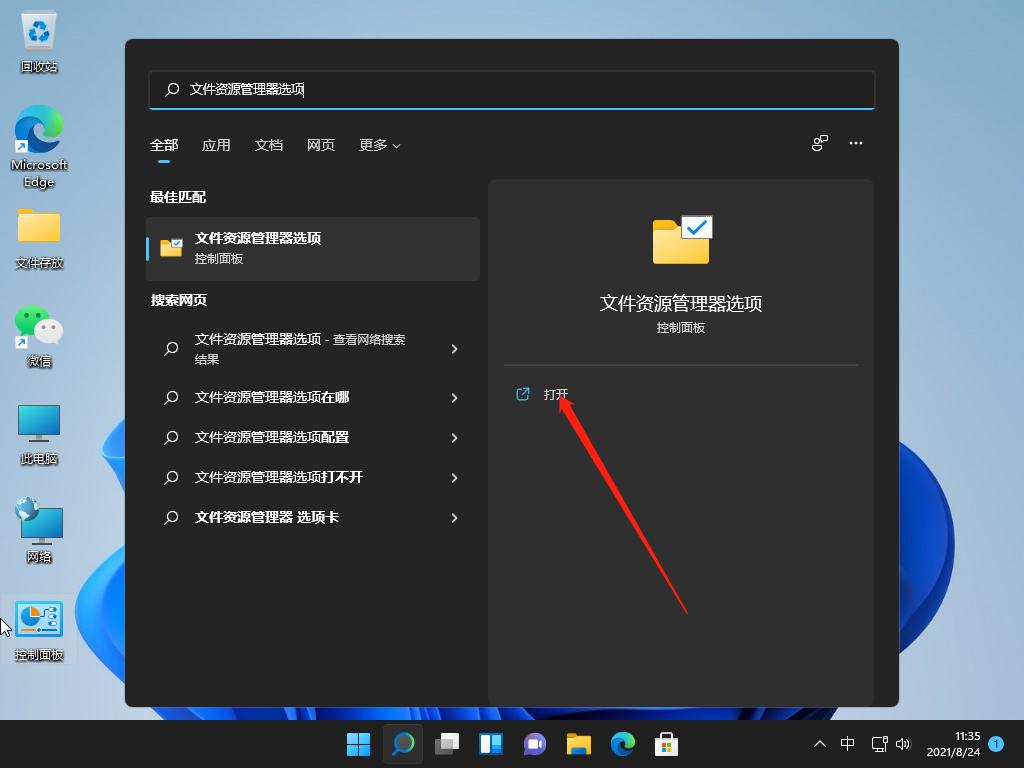Launch Chat from the taskbar
This screenshot has height=768, width=1024.
535,744
